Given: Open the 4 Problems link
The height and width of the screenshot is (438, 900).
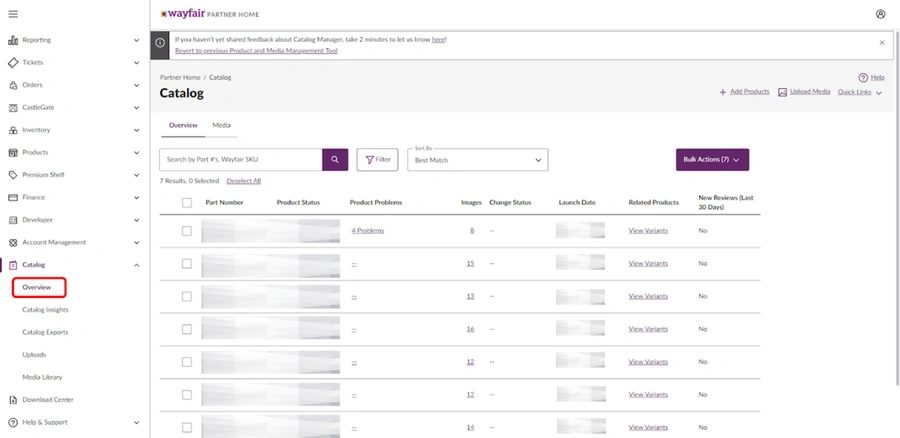Looking at the screenshot, I should 368,231.
